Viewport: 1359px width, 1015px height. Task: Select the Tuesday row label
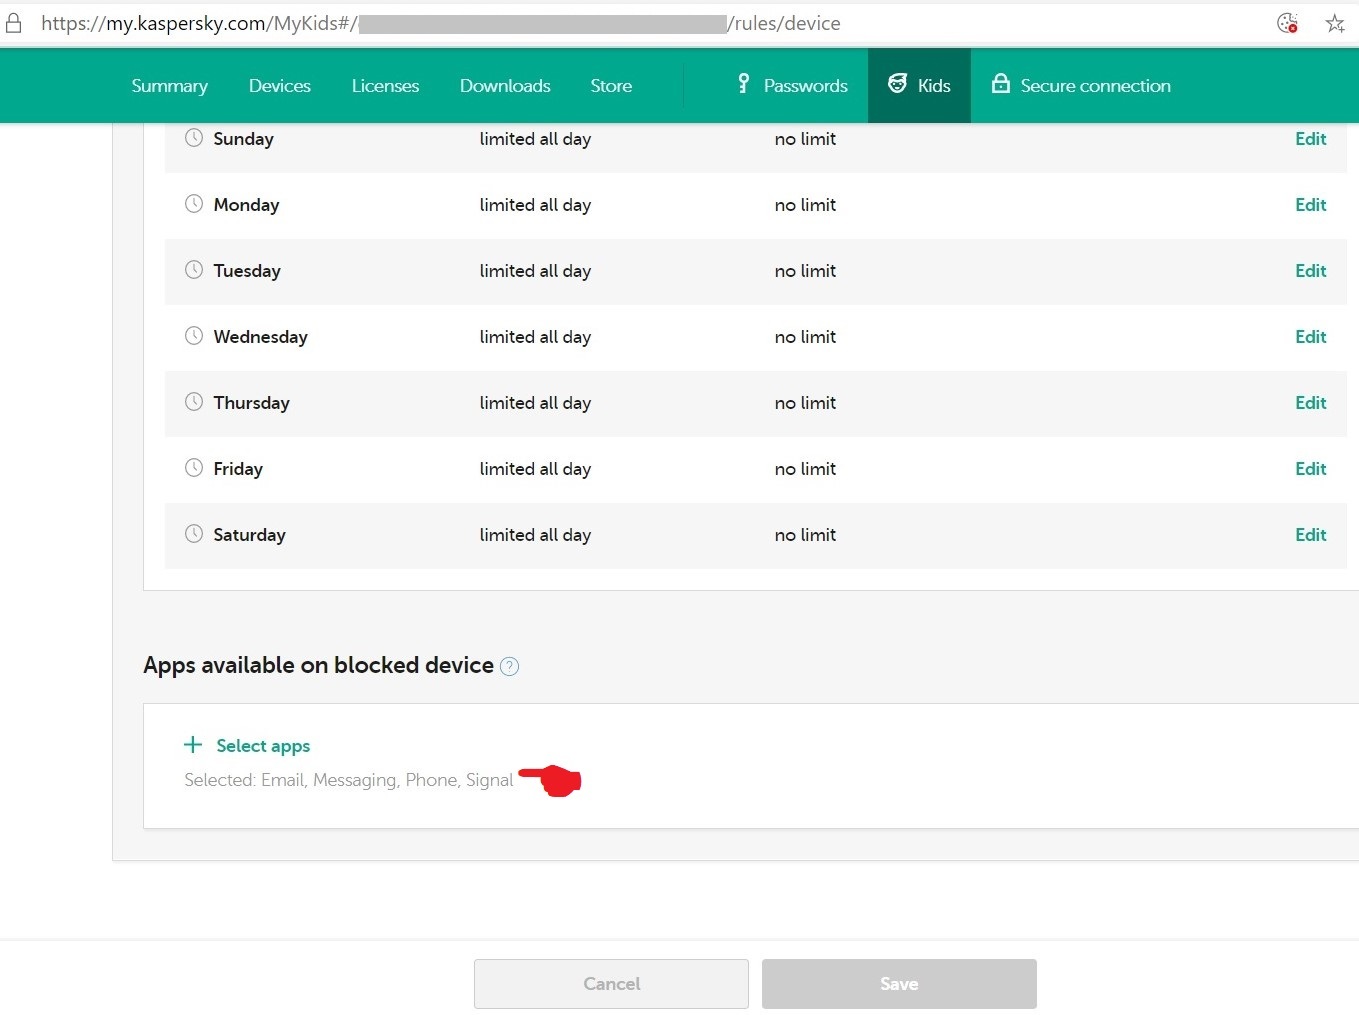click(247, 271)
